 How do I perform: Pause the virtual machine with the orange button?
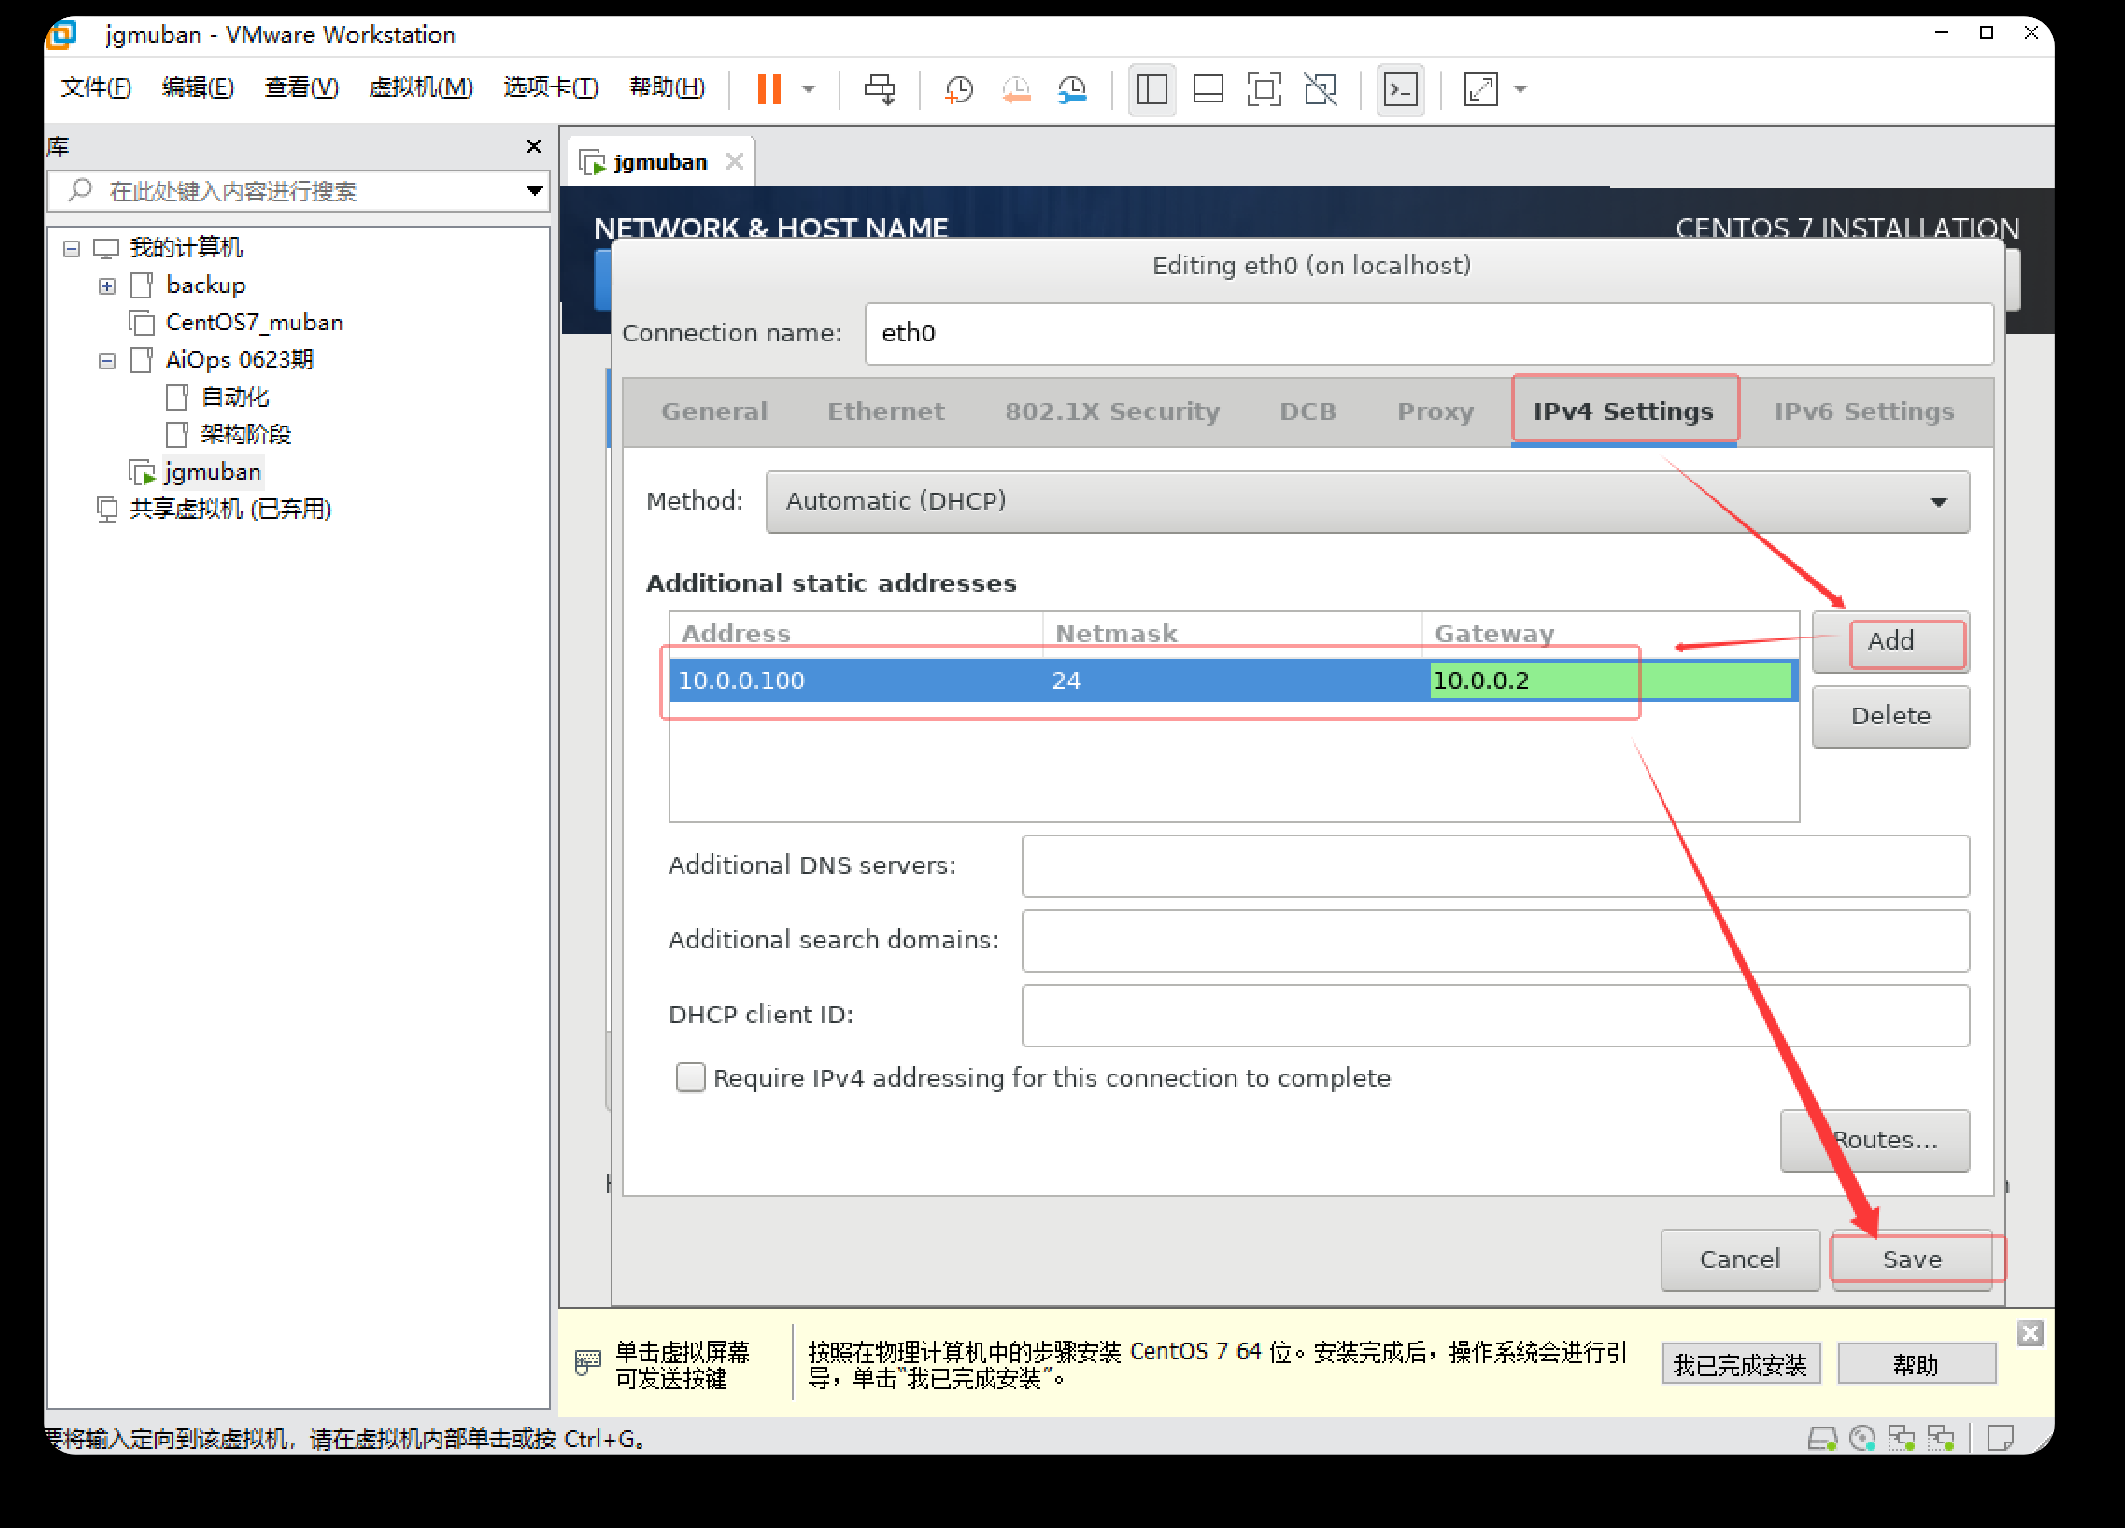tap(768, 89)
